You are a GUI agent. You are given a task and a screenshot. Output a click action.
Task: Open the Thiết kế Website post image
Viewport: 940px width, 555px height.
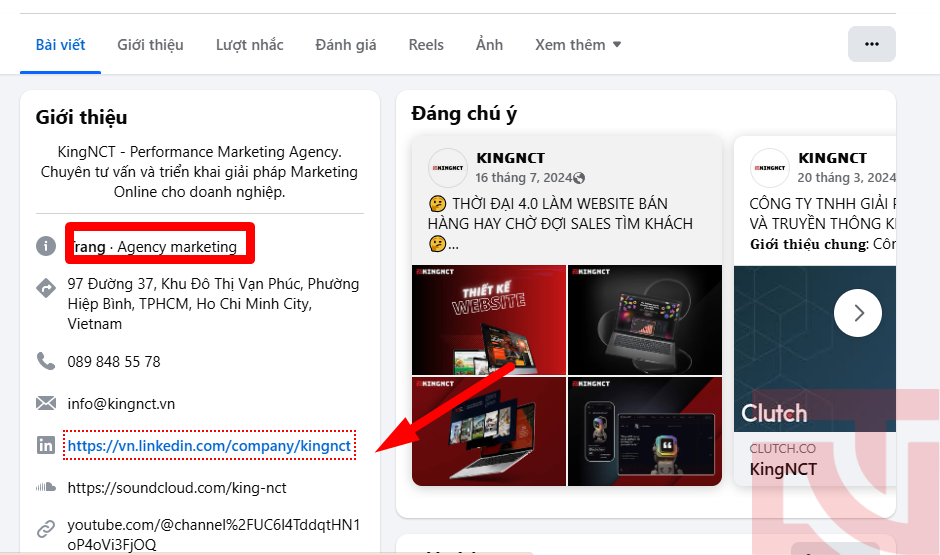(489, 320)
